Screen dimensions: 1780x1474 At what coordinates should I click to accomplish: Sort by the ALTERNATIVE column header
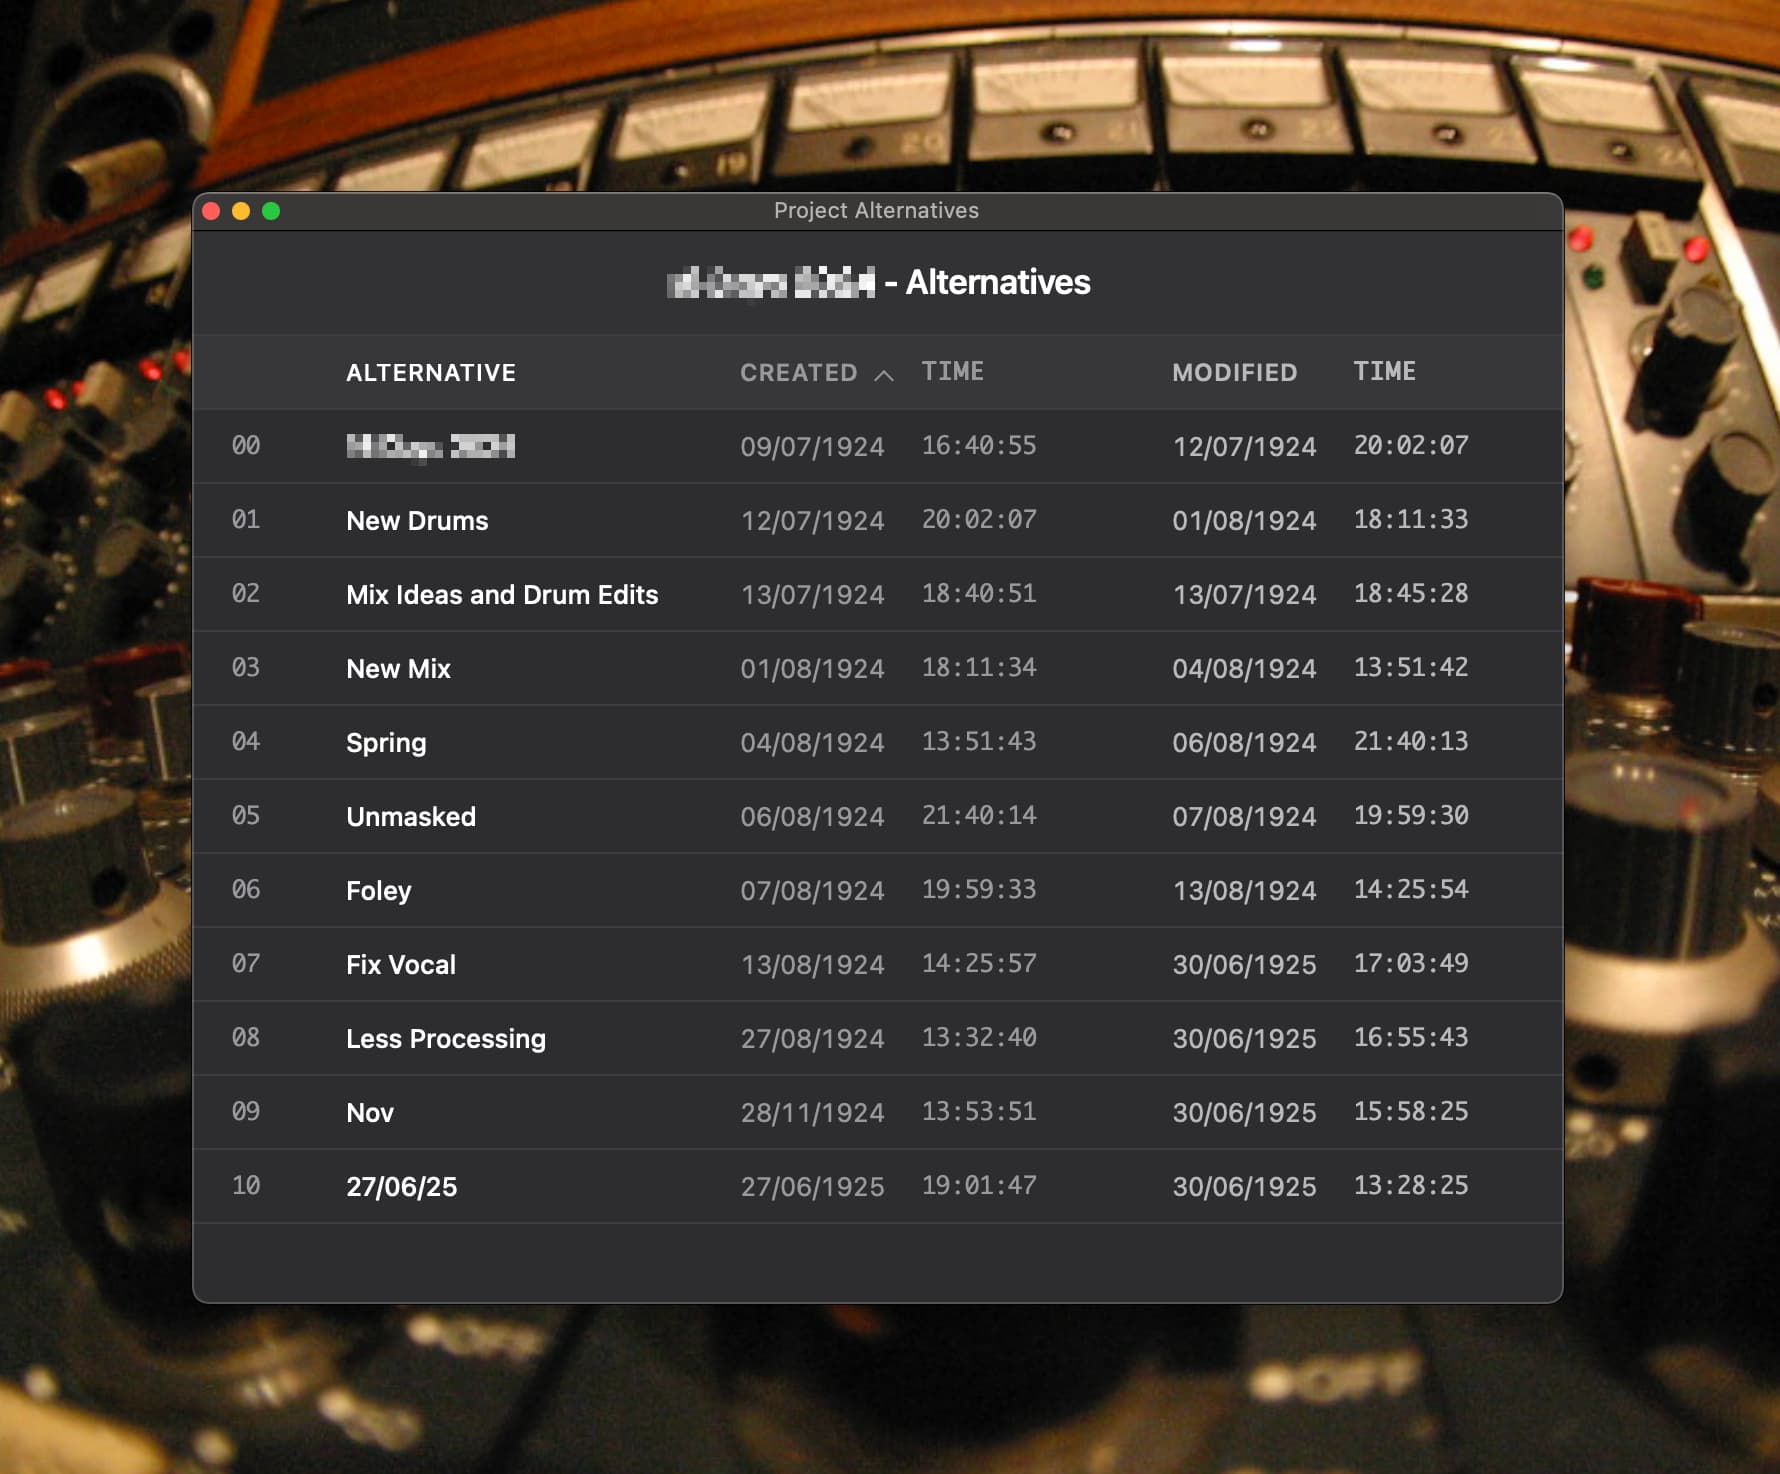tap(431, 373)
